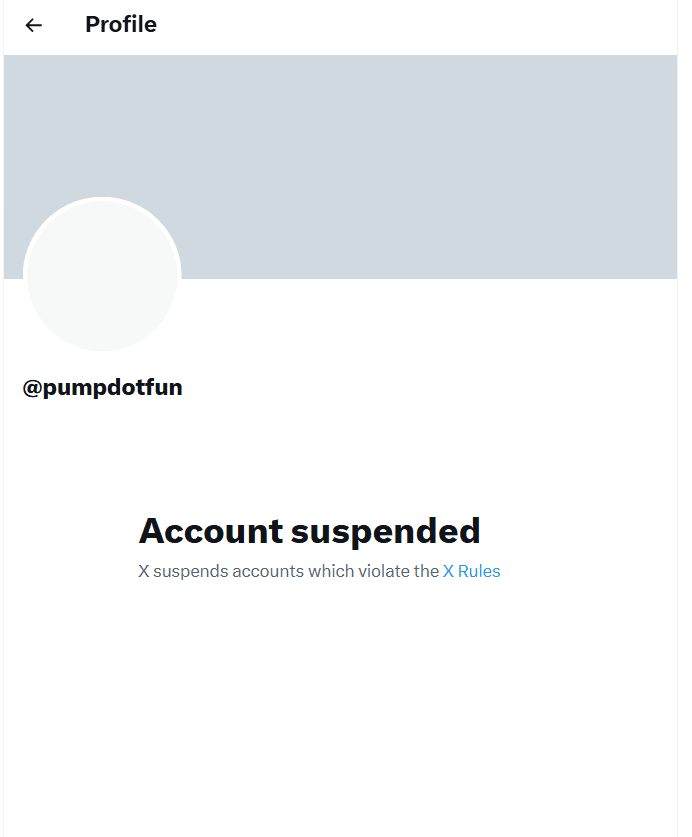Click the Account suspended heading
Viewport: 692px width, 837px height.
pyautogui.click(x=309, y=531)
